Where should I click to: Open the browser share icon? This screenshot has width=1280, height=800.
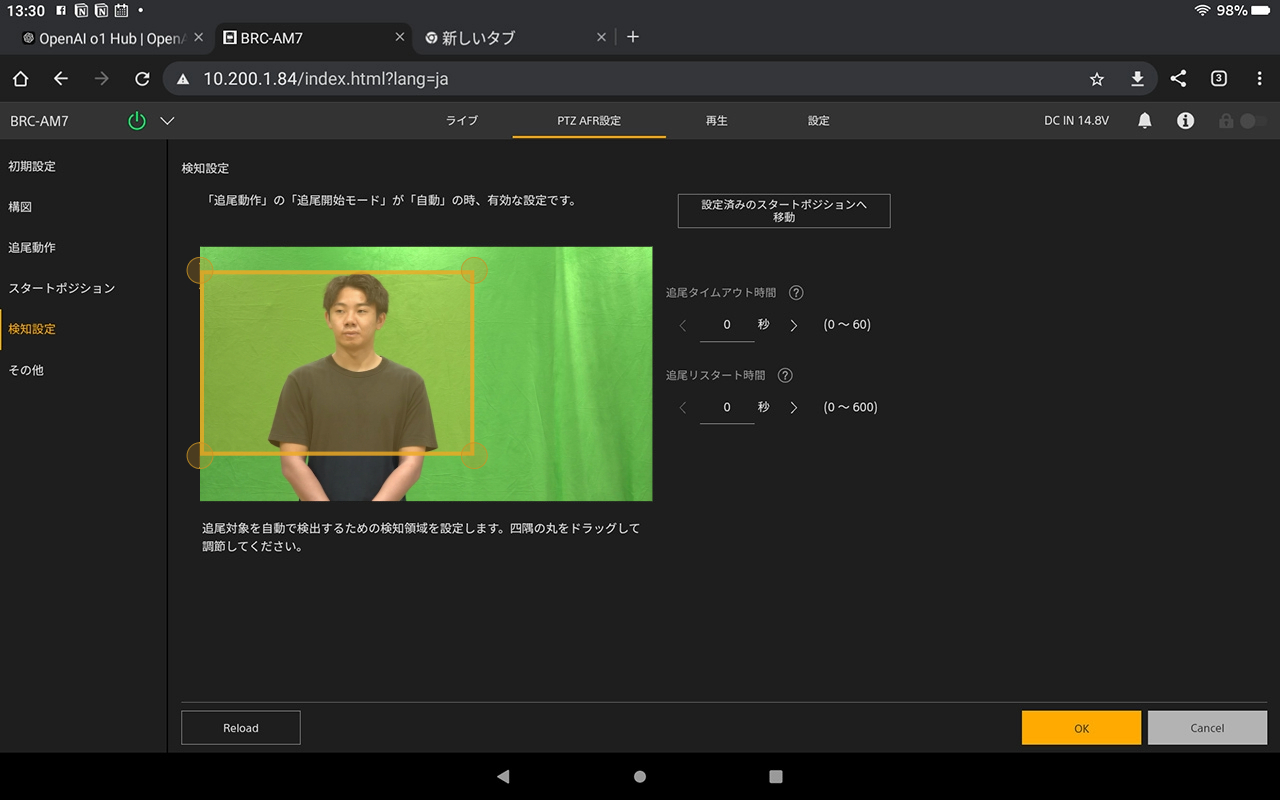point(1178,79)
